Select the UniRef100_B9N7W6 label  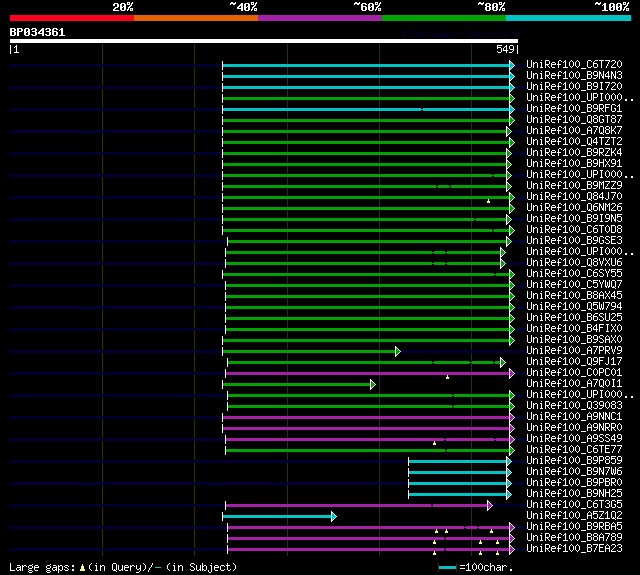coord(574,472)
